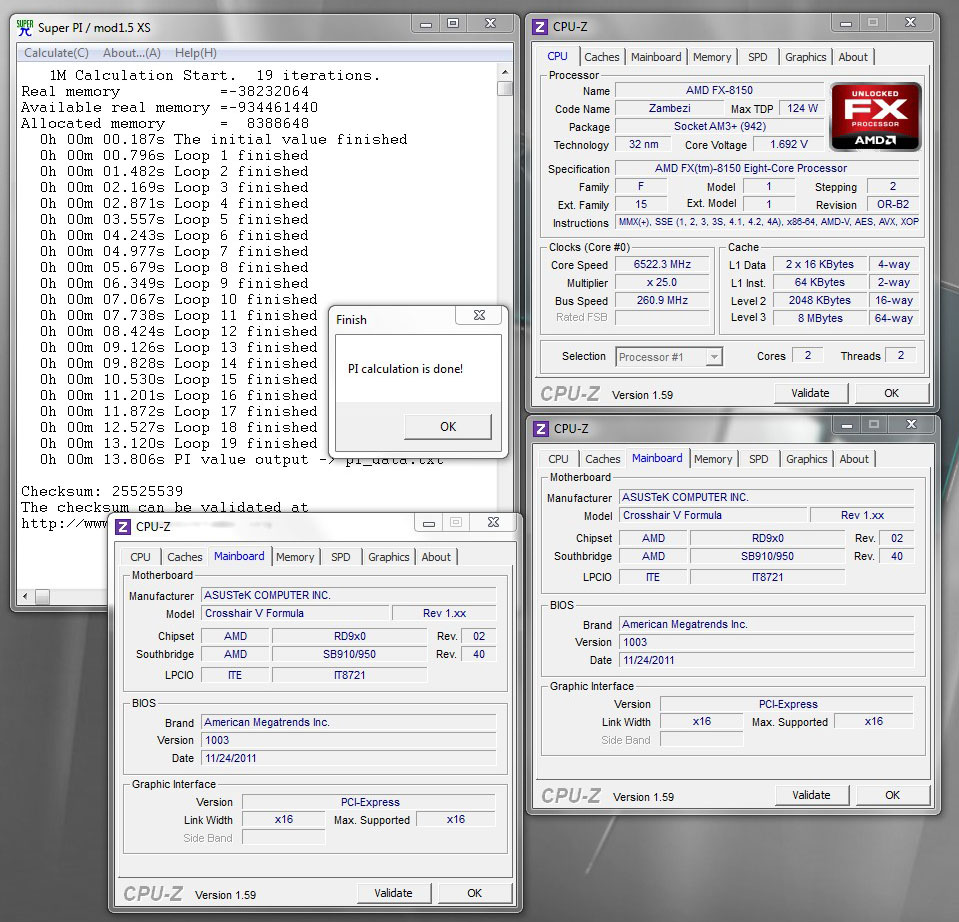Open Caches tab in bottom-left CPU-Z window
The height and width of the screenshot is (922, 959).
[x=185, y=557]
